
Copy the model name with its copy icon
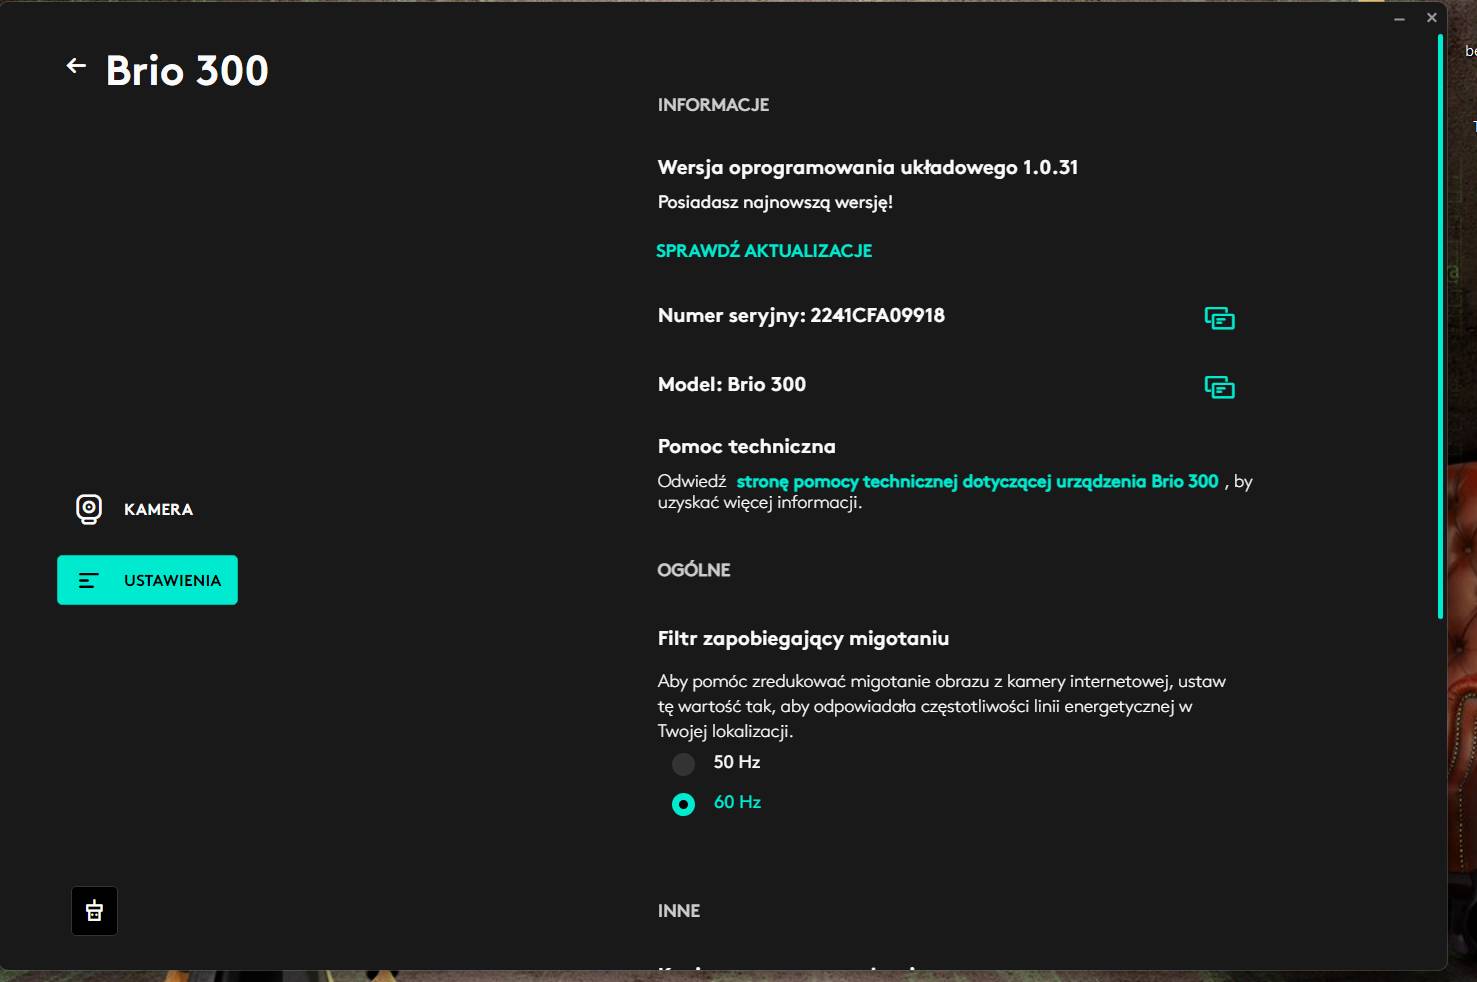click(1219, 387)
